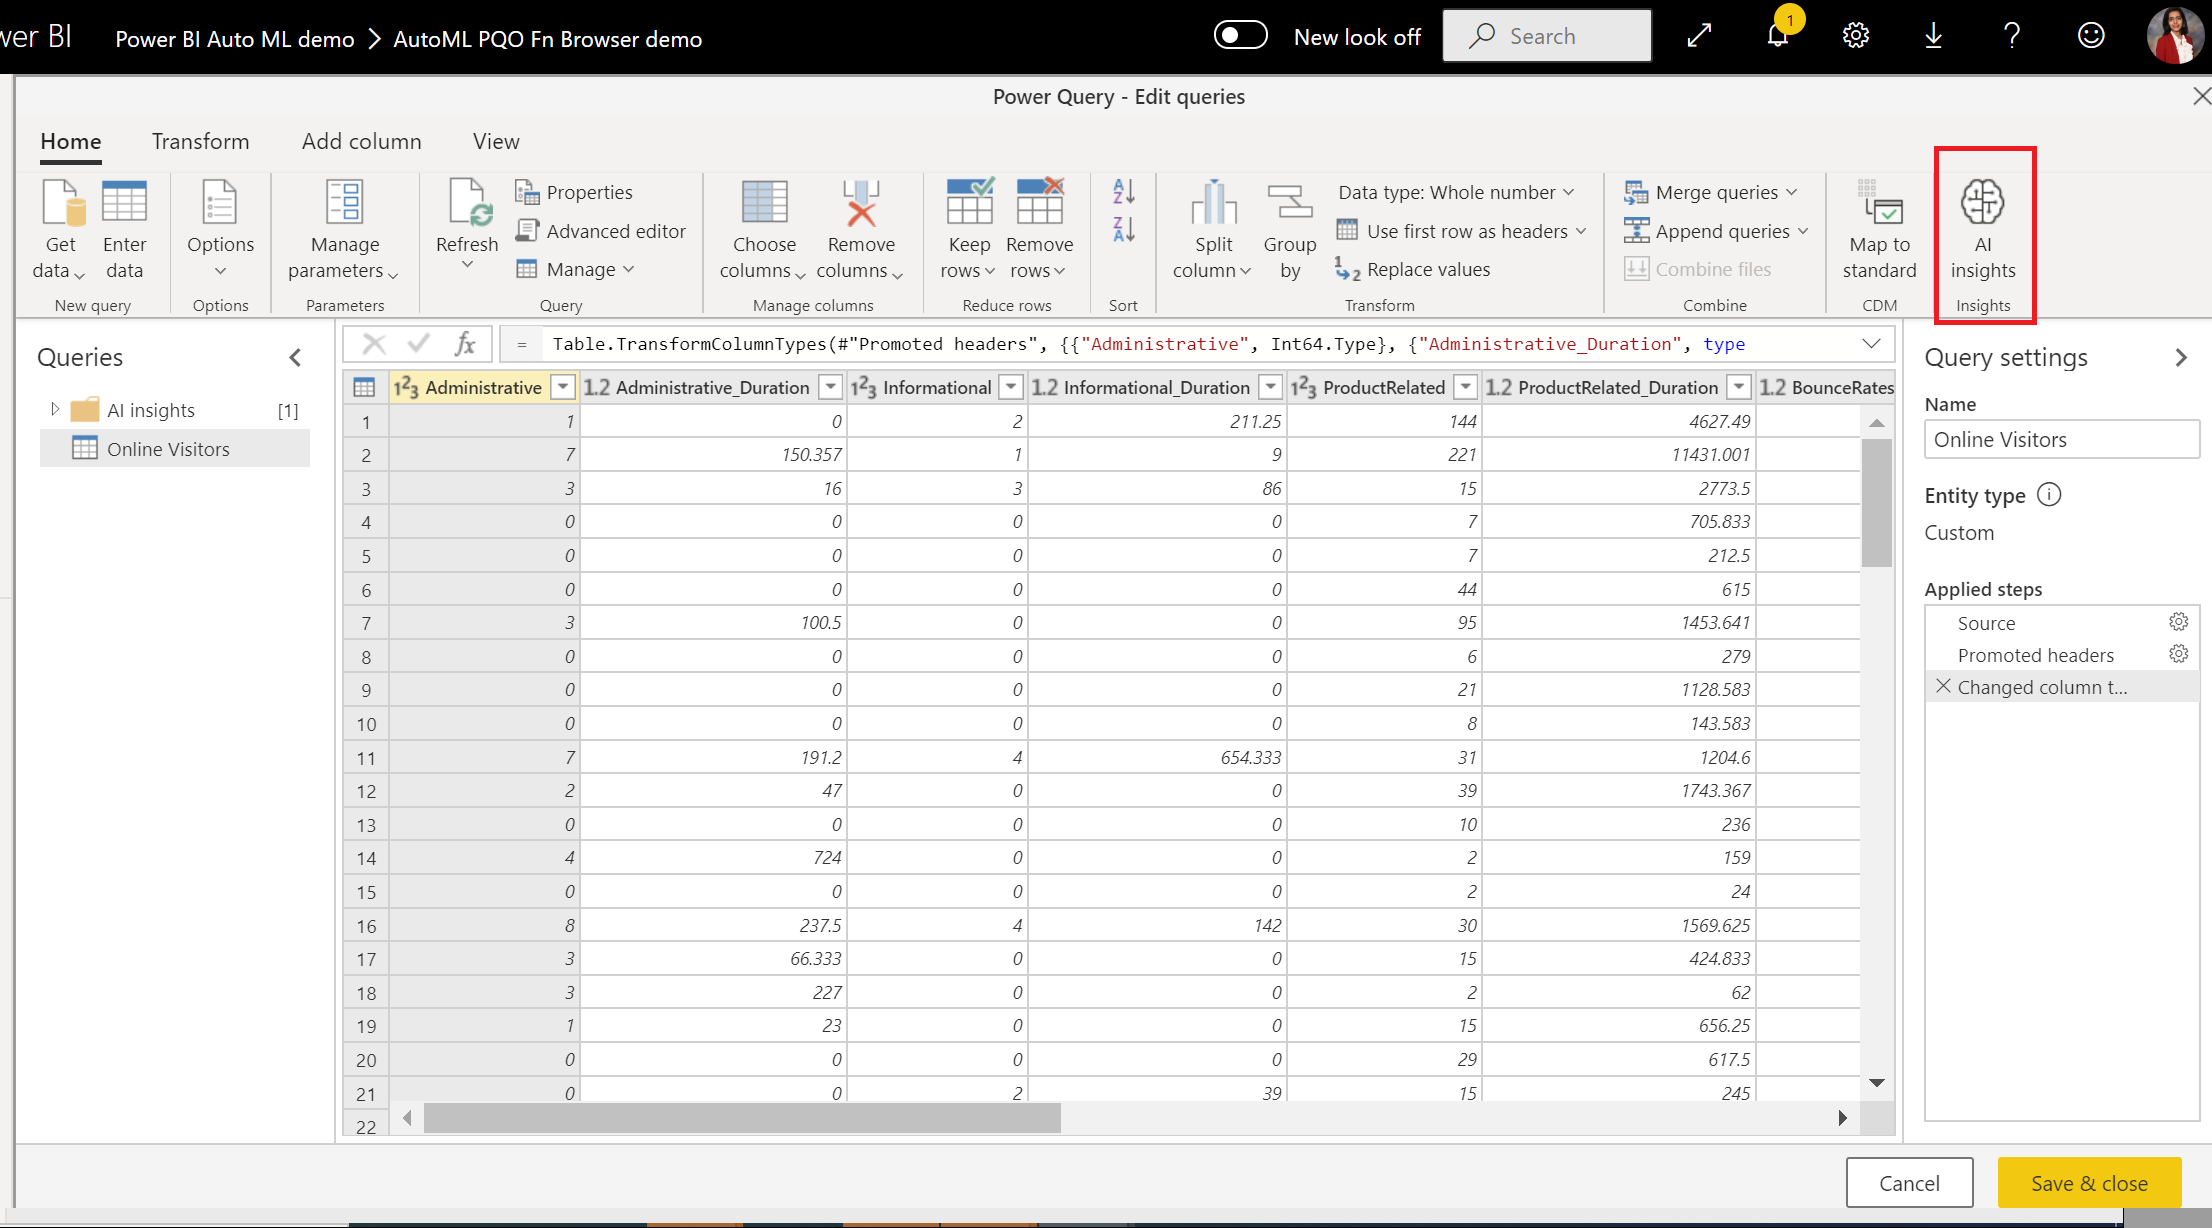Image resolution: width=2212 pixels, height=1228 pixels.
Task: Click the Search box
Action: tap(1547, 36)
